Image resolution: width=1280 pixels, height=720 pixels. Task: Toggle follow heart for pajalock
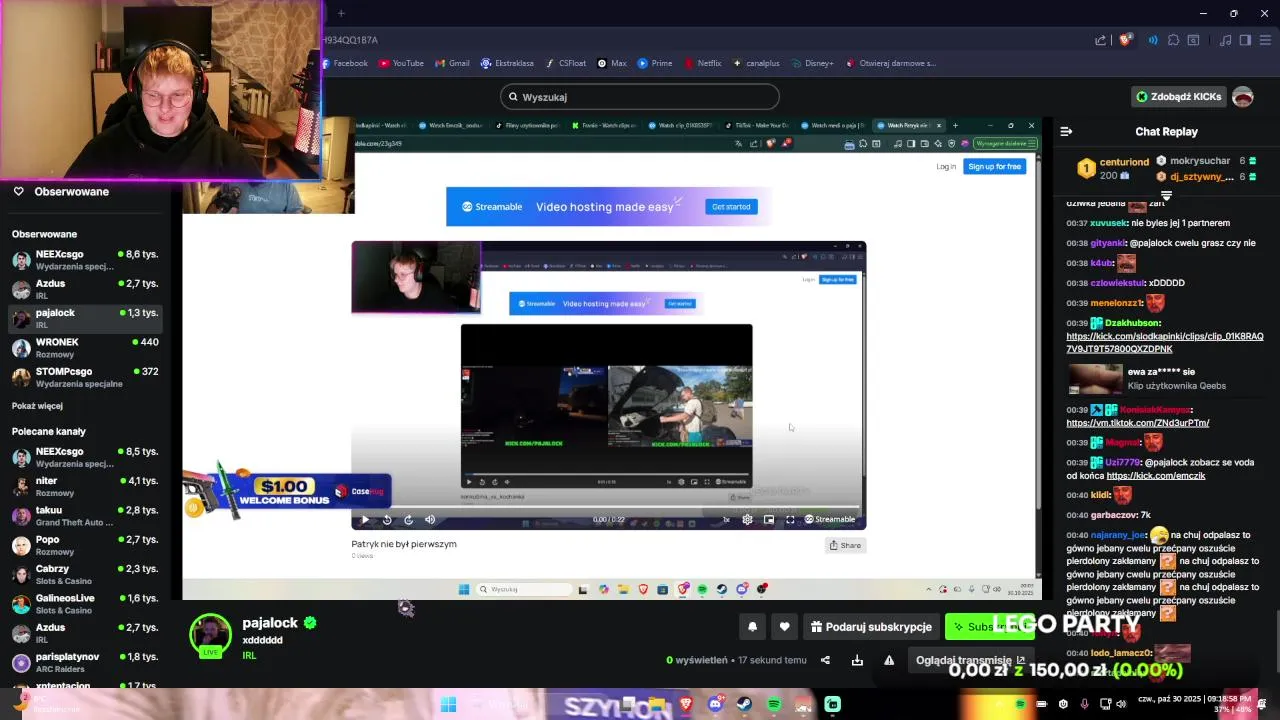click(784, 627)
